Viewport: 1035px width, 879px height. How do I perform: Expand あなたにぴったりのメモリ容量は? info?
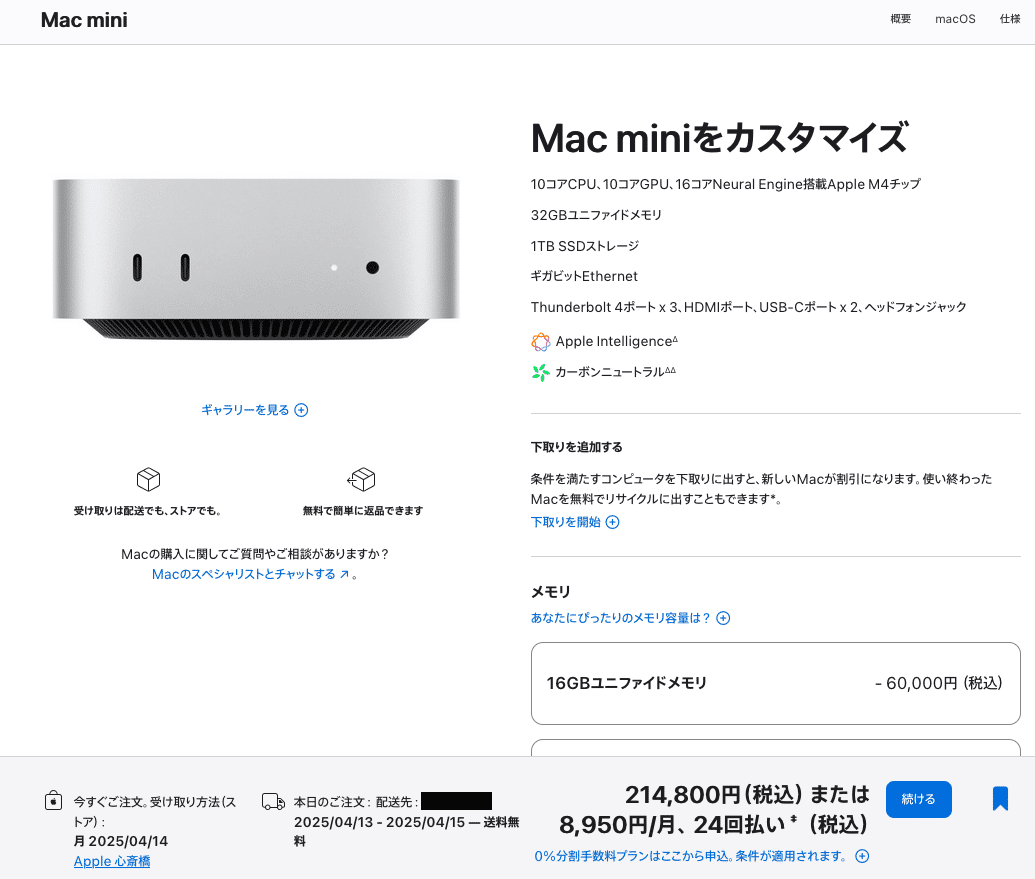click(630, 618)
